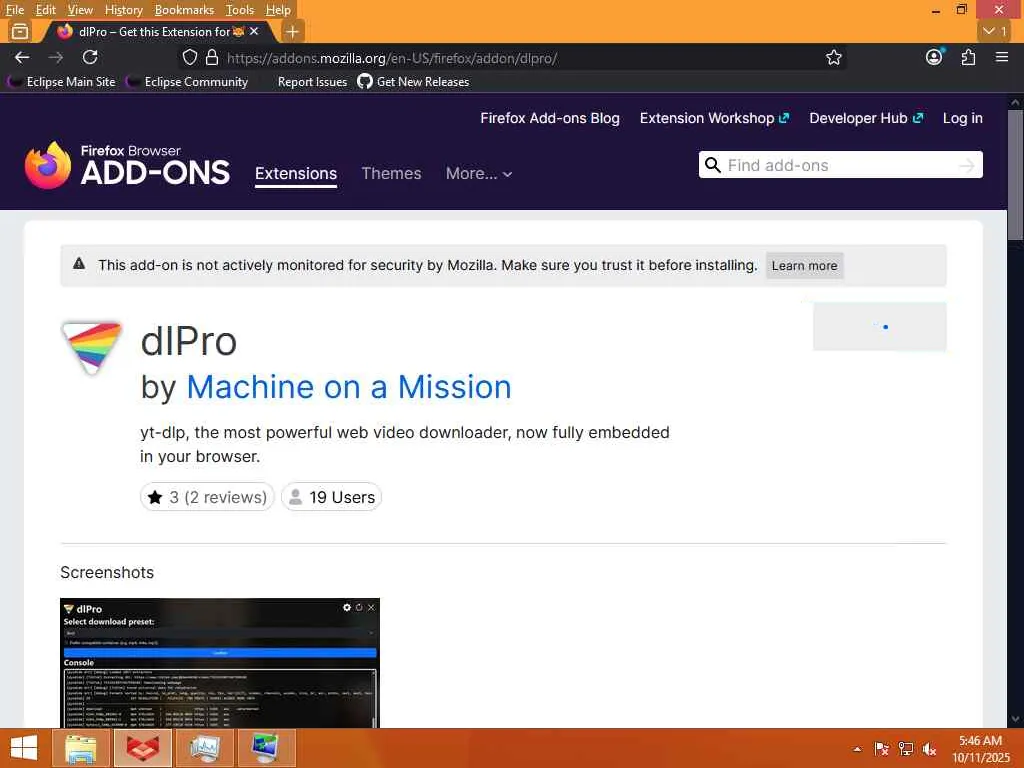Open the Extensions puzzle icon
This screenshot has height=768, width=1024.
pos(968,57)
